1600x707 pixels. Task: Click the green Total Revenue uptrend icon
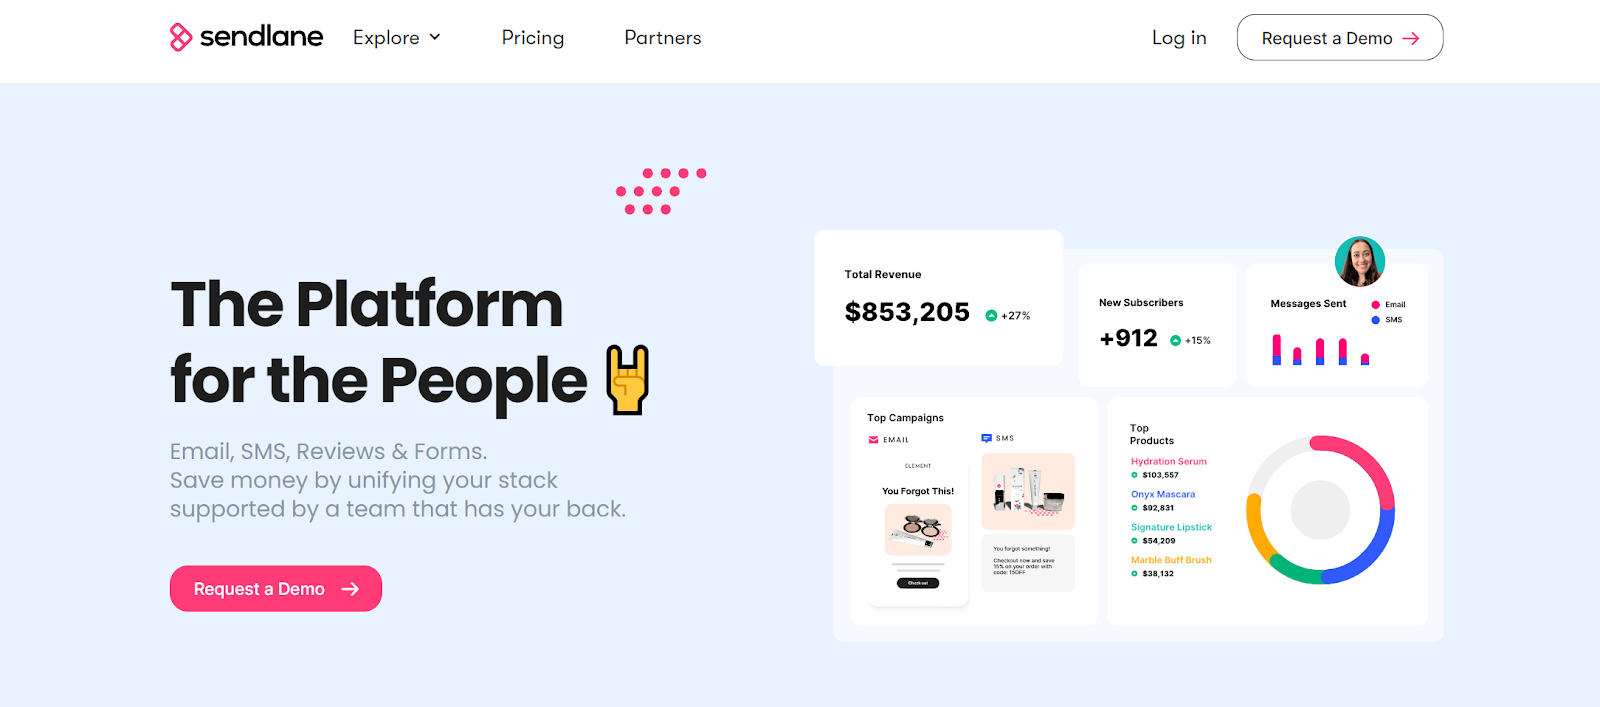pyautogui.click(x=991, y=316)
